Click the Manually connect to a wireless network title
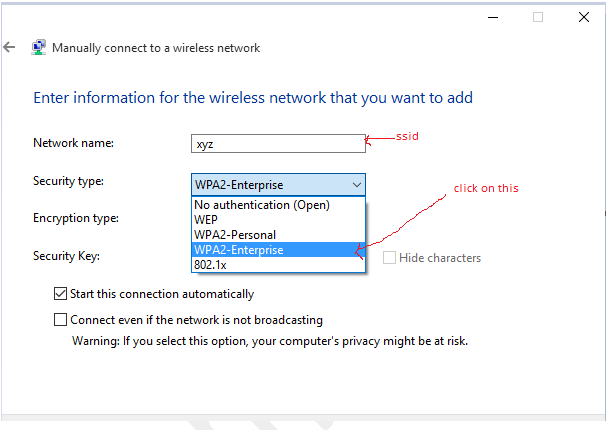The width and height of the screenshot is (613, 430). [x=156, y=48]
